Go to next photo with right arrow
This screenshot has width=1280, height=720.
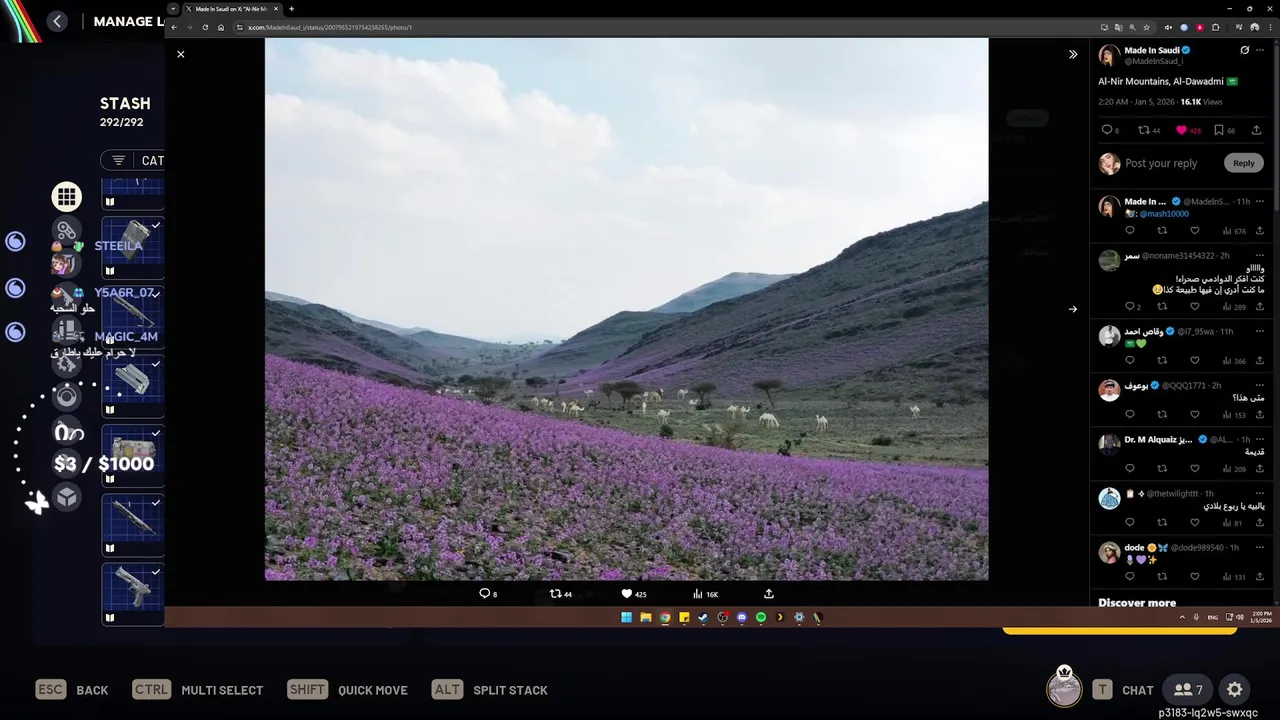1073,309
